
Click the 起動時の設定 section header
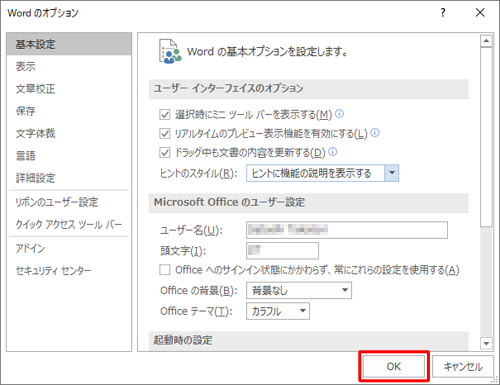click(309, 341)
